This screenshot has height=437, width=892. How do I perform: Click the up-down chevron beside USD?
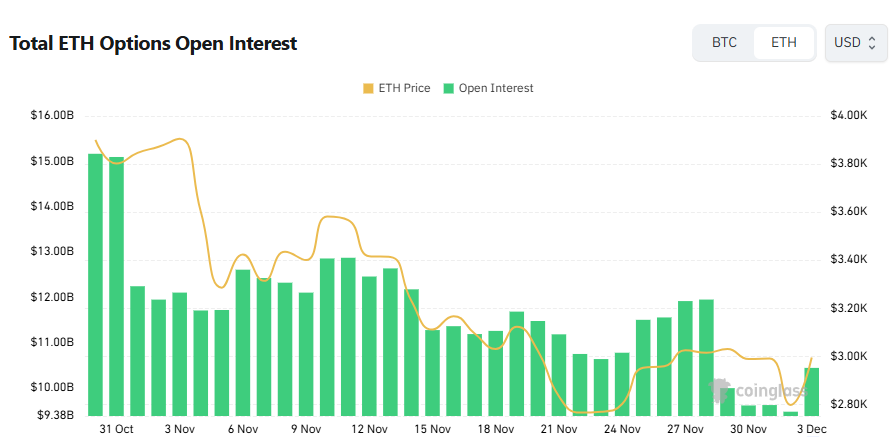point(872,43)
